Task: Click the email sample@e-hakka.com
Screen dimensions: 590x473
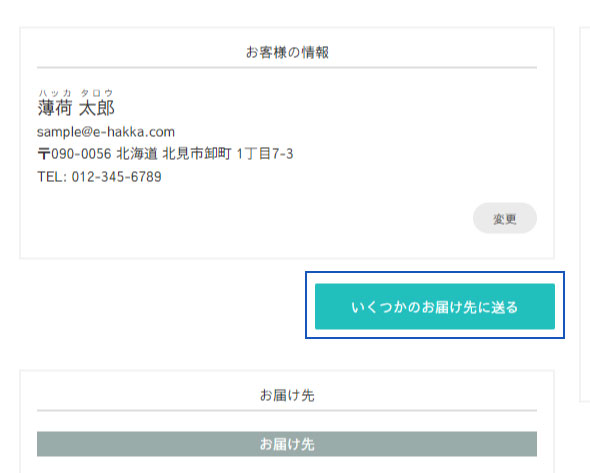Action: (106, 132)
